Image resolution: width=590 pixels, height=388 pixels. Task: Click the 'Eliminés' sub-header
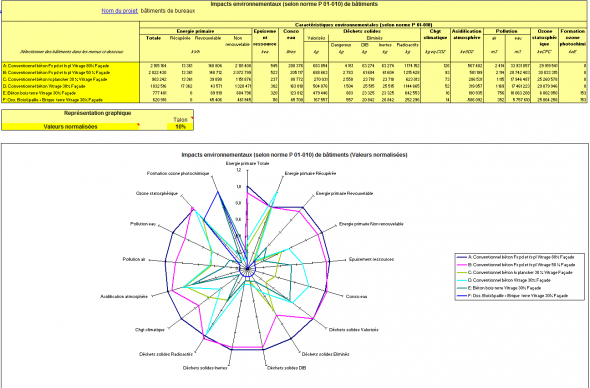[x=374, y=38]
